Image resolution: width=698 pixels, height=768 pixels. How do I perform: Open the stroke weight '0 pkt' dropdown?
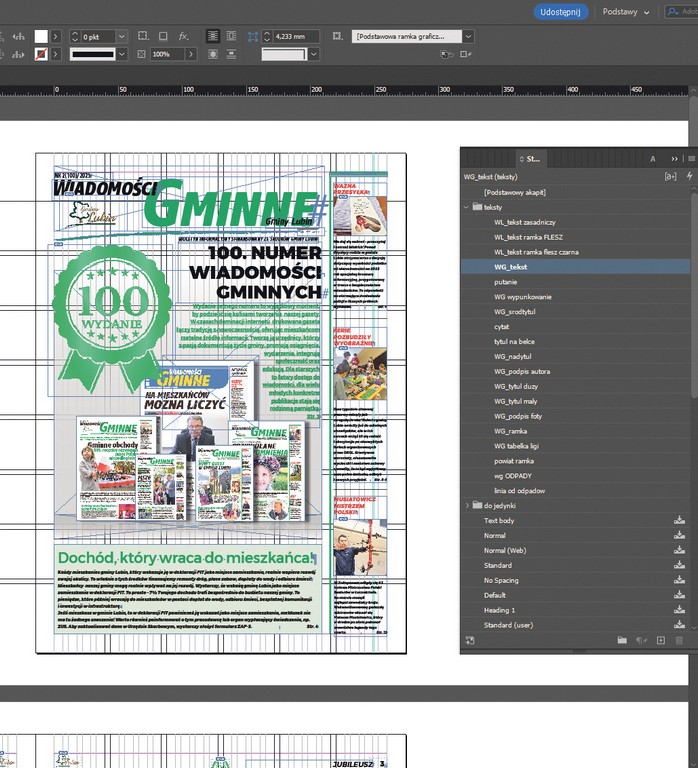[122, 36]
